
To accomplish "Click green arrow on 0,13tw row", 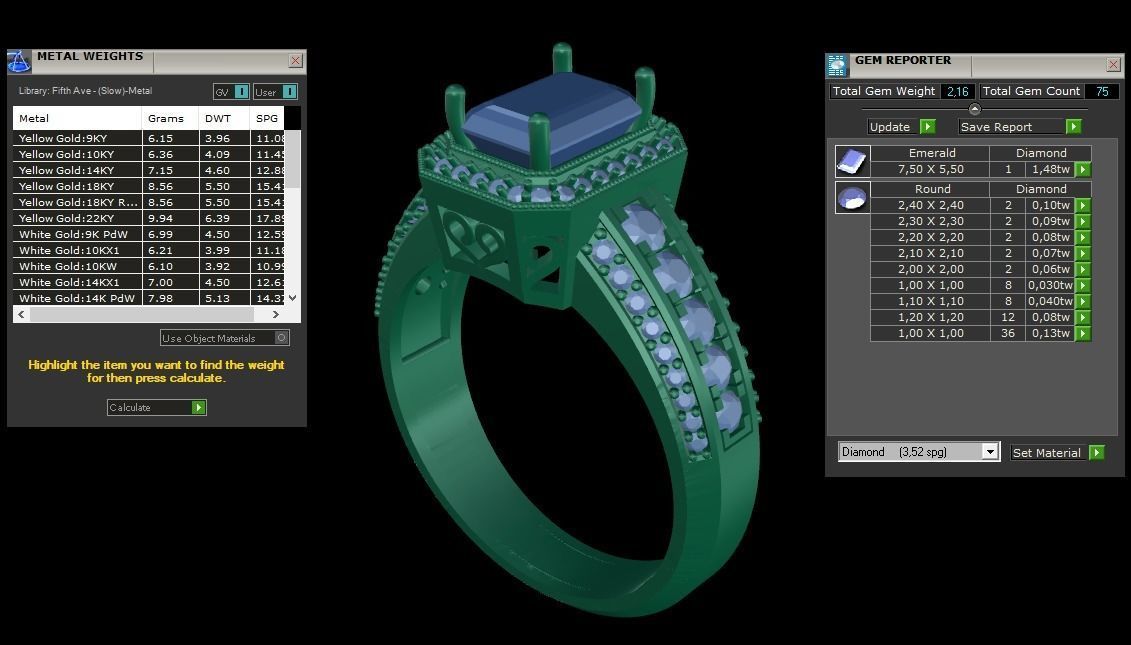I will 1083,333.
